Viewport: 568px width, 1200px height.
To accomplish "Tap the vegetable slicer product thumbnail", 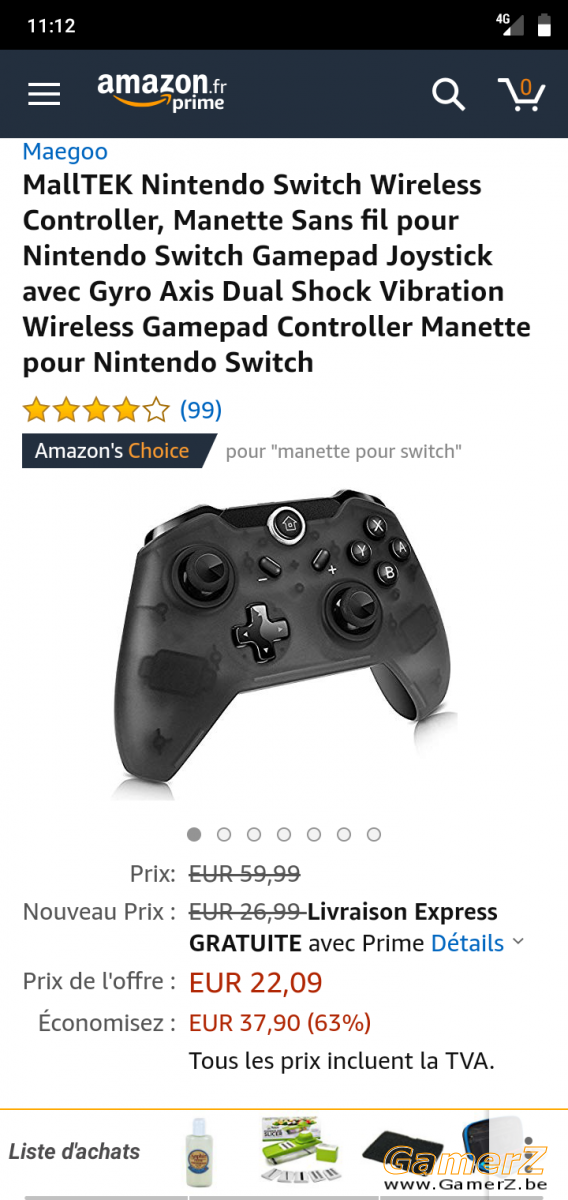I will pyautogui.click(x=299, y=1151).
